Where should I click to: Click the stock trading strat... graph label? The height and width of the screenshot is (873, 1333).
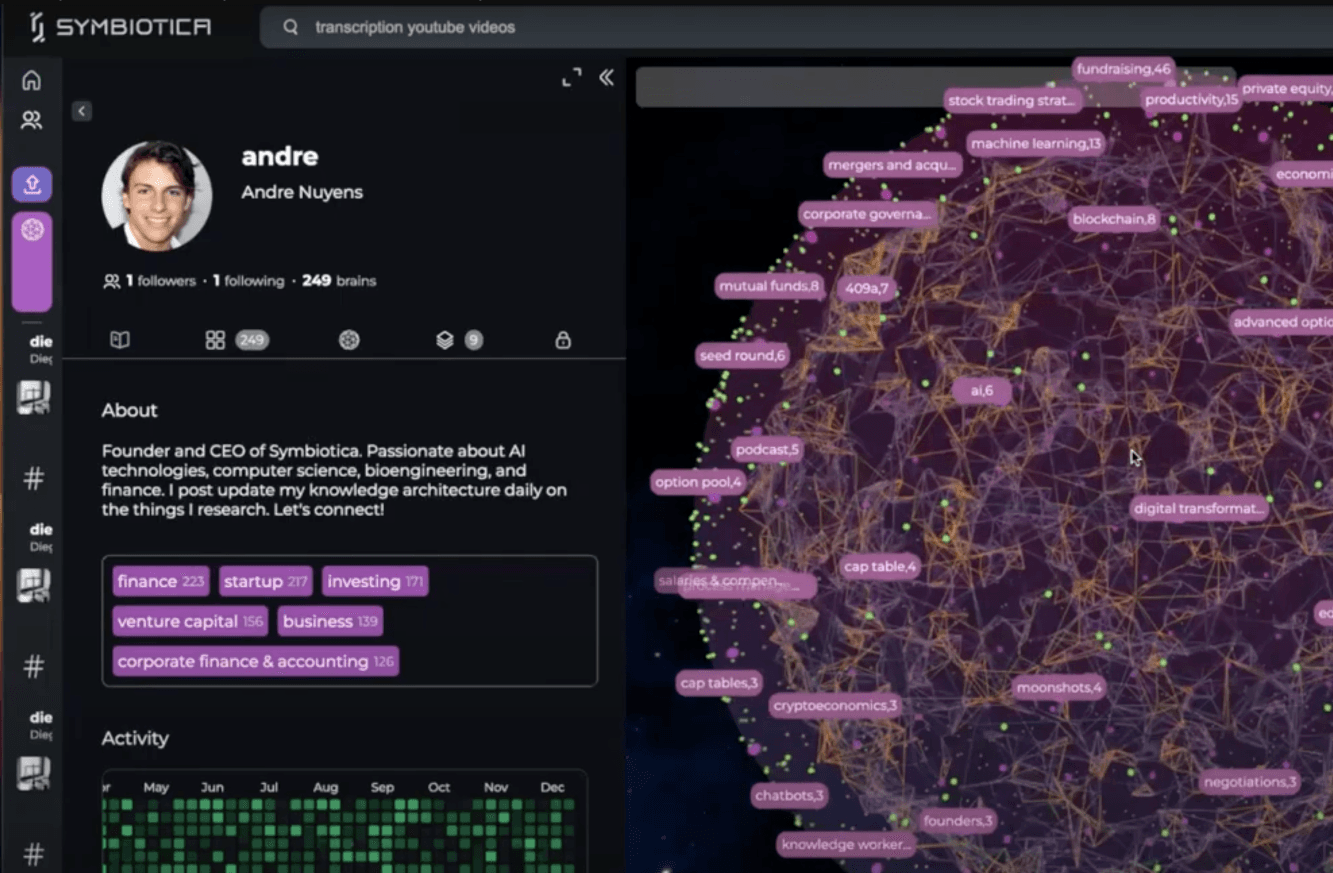1014,100
